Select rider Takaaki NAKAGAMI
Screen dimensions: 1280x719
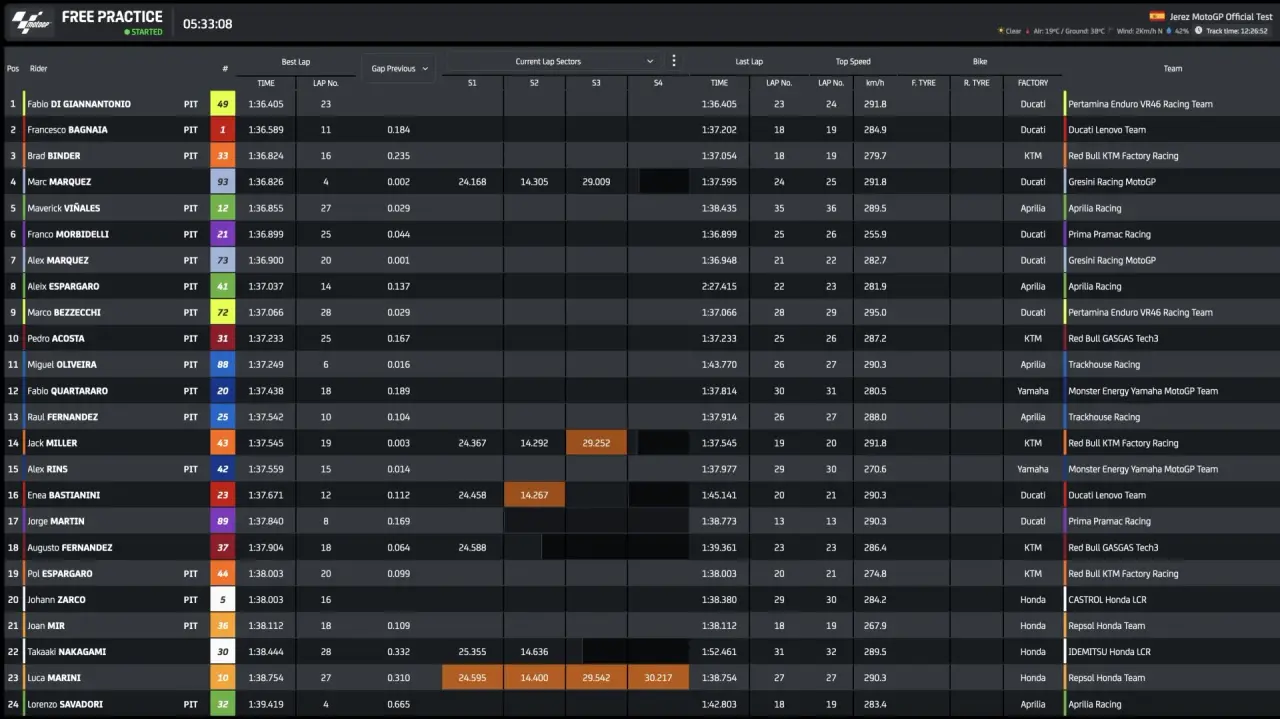coord(64,652)
